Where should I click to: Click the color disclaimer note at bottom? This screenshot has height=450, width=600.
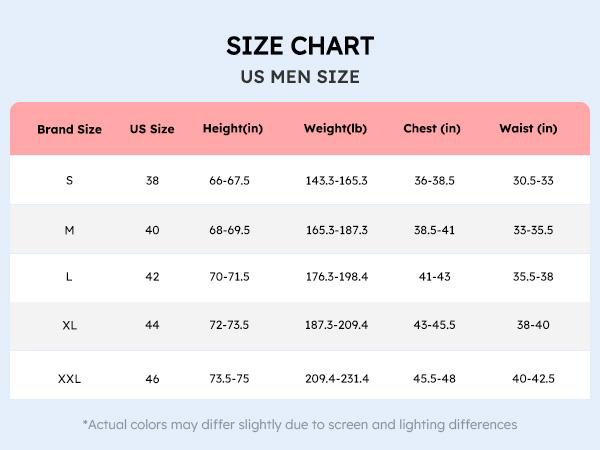pyautogui.click(x=300, y=424)
